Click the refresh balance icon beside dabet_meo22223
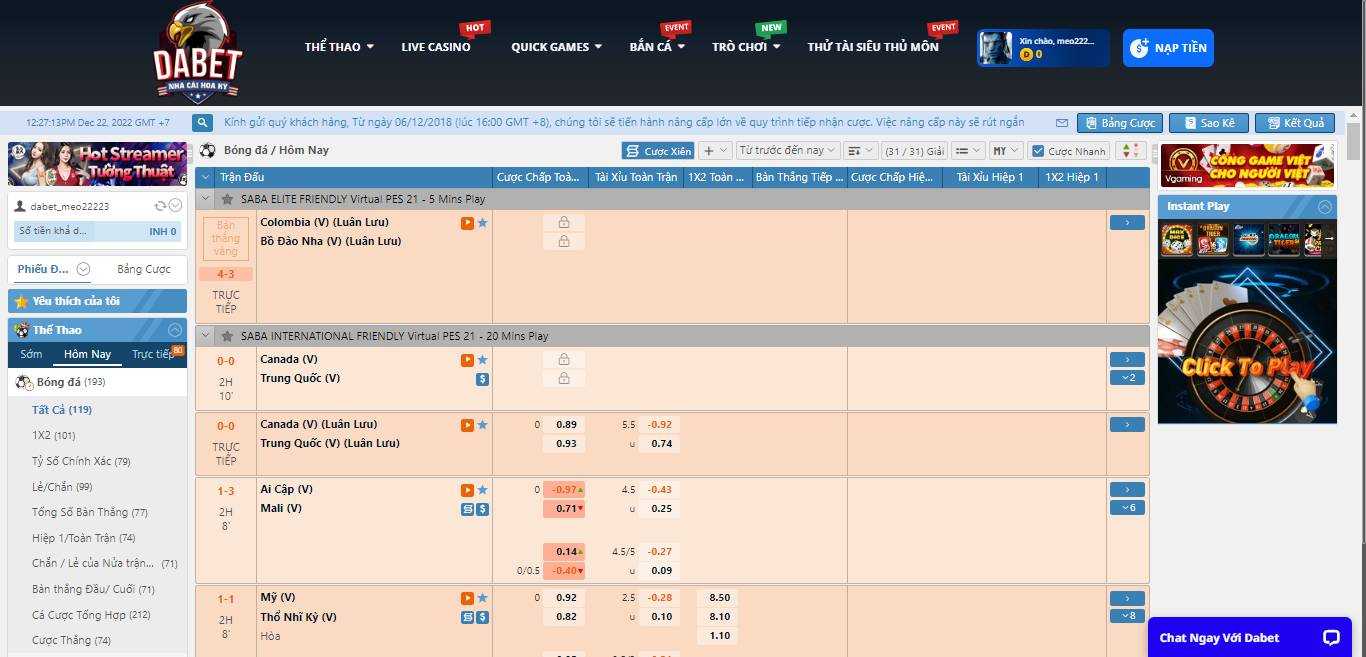1366x657 pixels. (160, 206)
